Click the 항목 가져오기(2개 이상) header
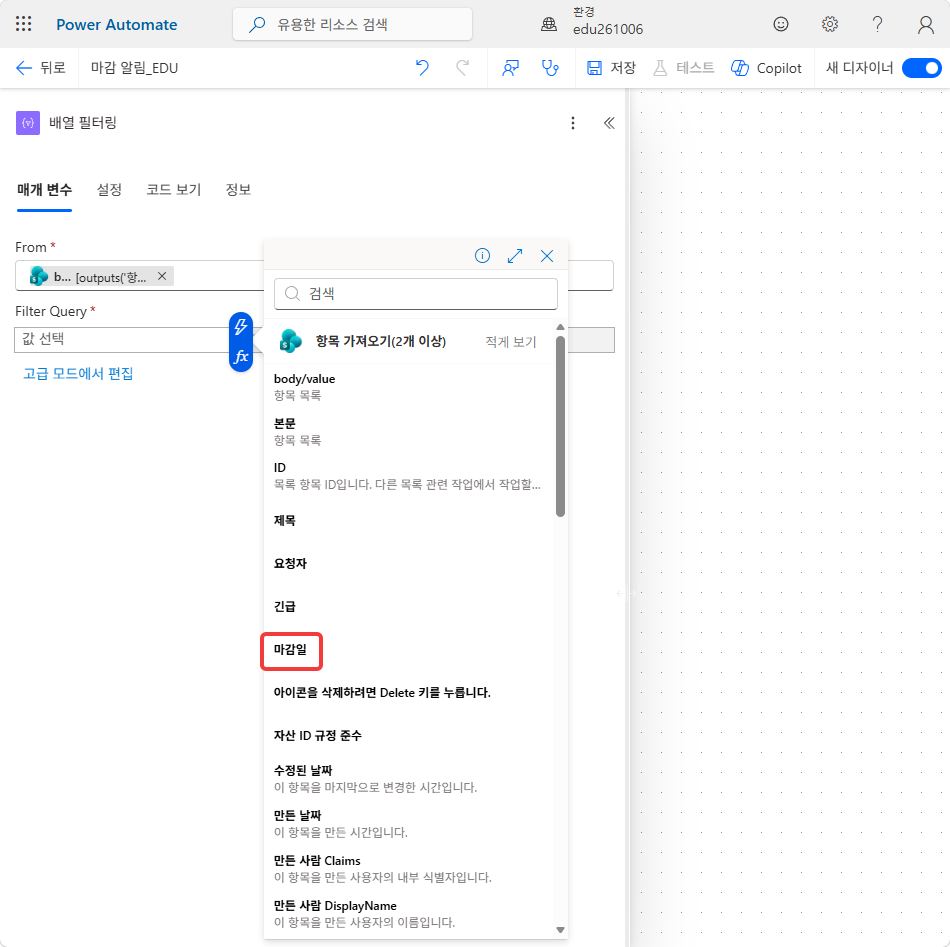950x947 pixels. point(380,341)
